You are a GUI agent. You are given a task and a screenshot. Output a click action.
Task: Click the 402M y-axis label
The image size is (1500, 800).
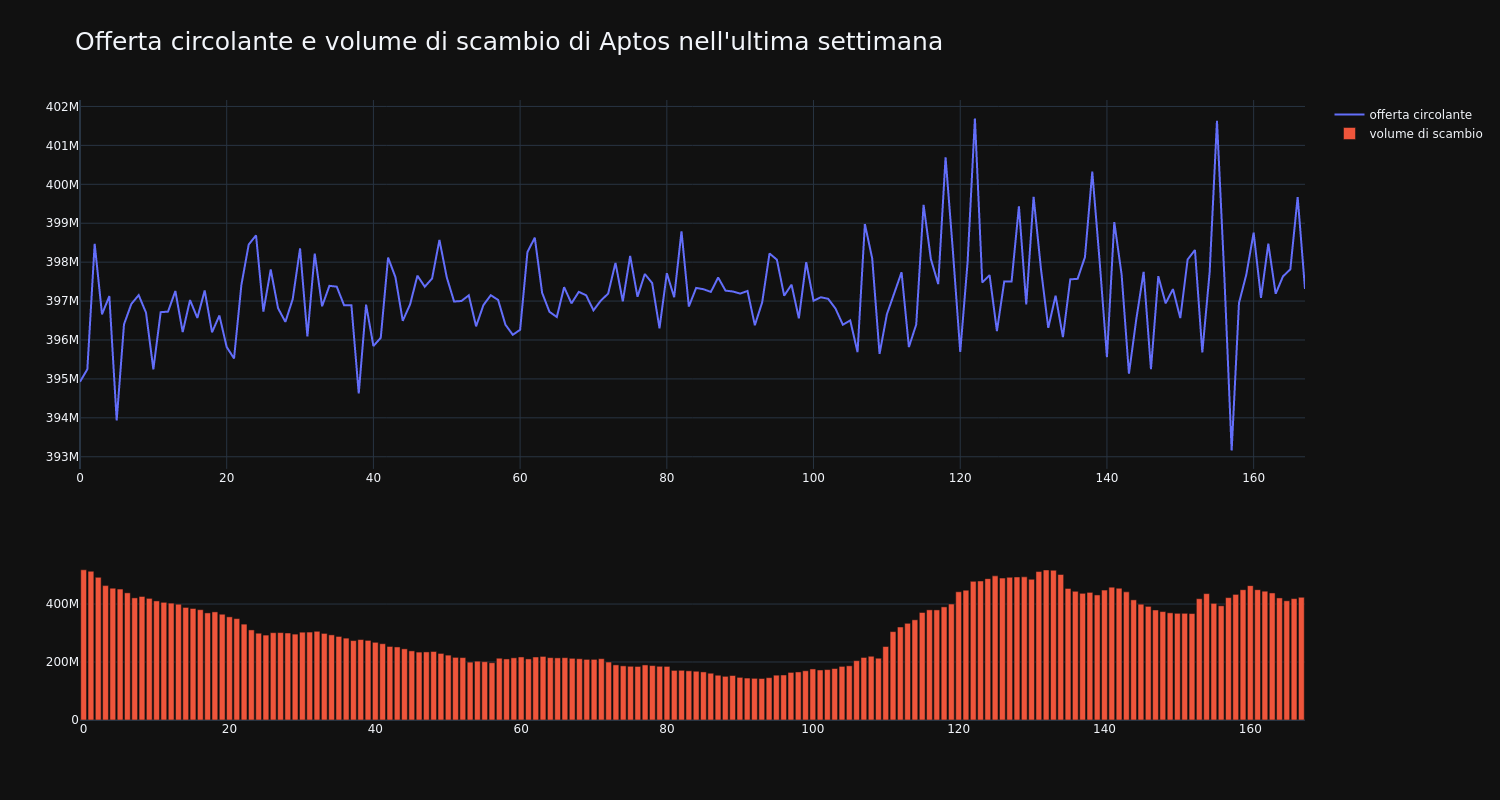pyautogui.click(x=62, y=107)
